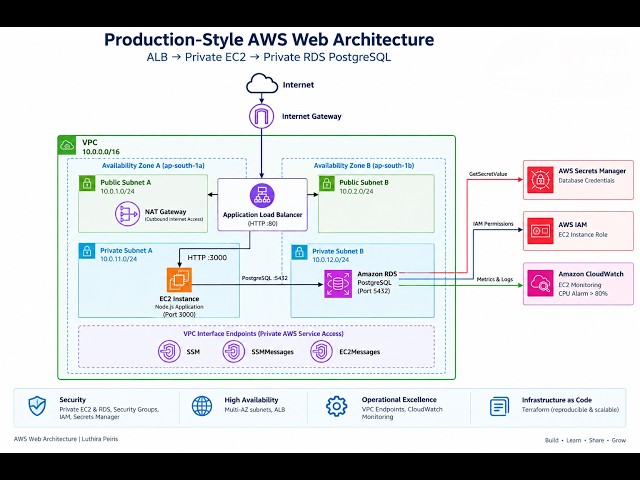
Task: Click the 10.0.1.0/24 subnet address
Action: click(118, 191)
